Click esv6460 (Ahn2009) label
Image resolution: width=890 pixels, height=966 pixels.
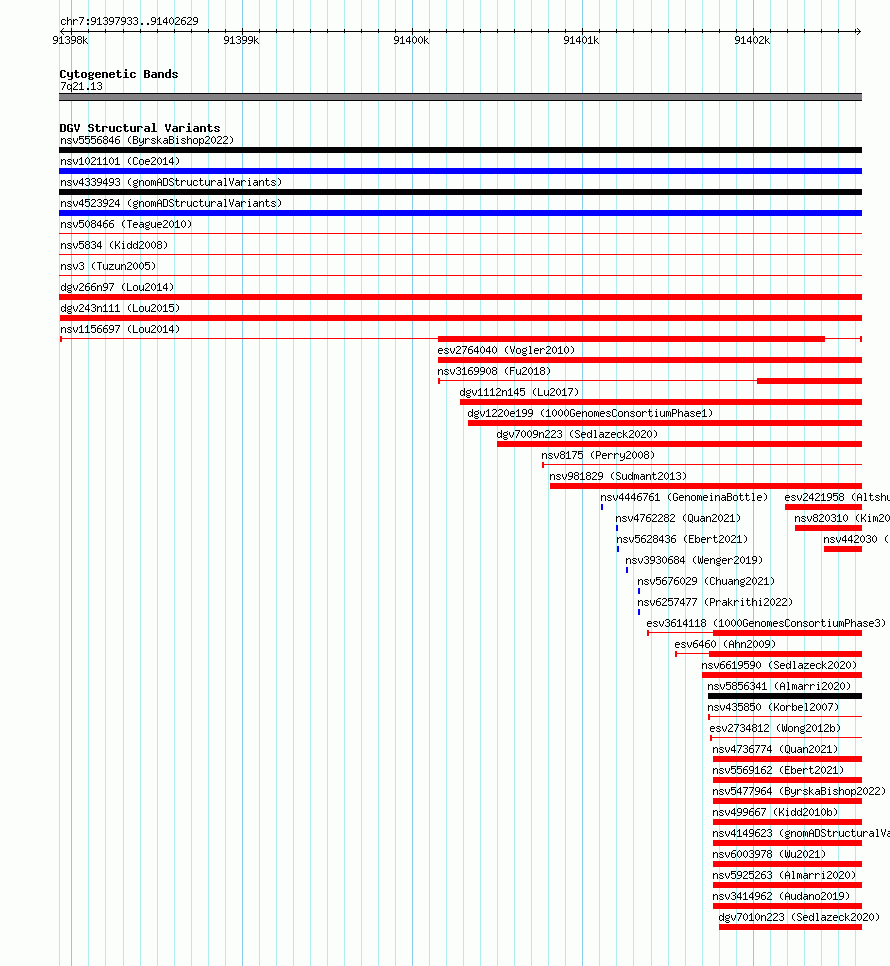725,643
